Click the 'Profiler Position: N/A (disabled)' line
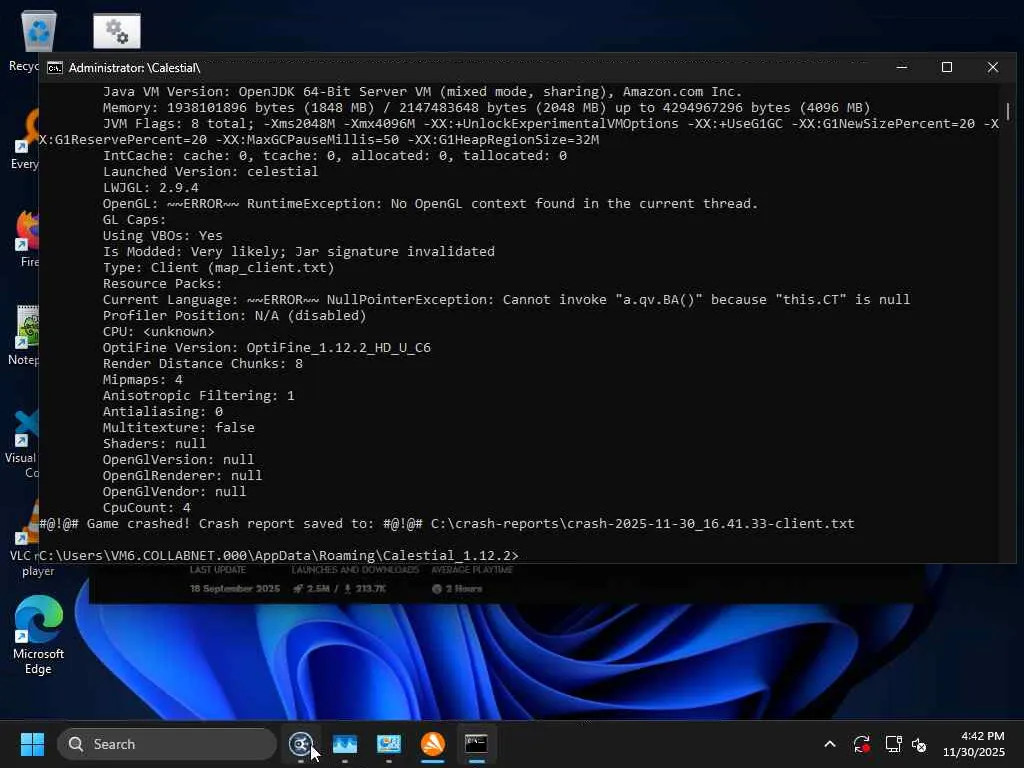Screen dimensions: 1024x768 [x=234, y=315]
